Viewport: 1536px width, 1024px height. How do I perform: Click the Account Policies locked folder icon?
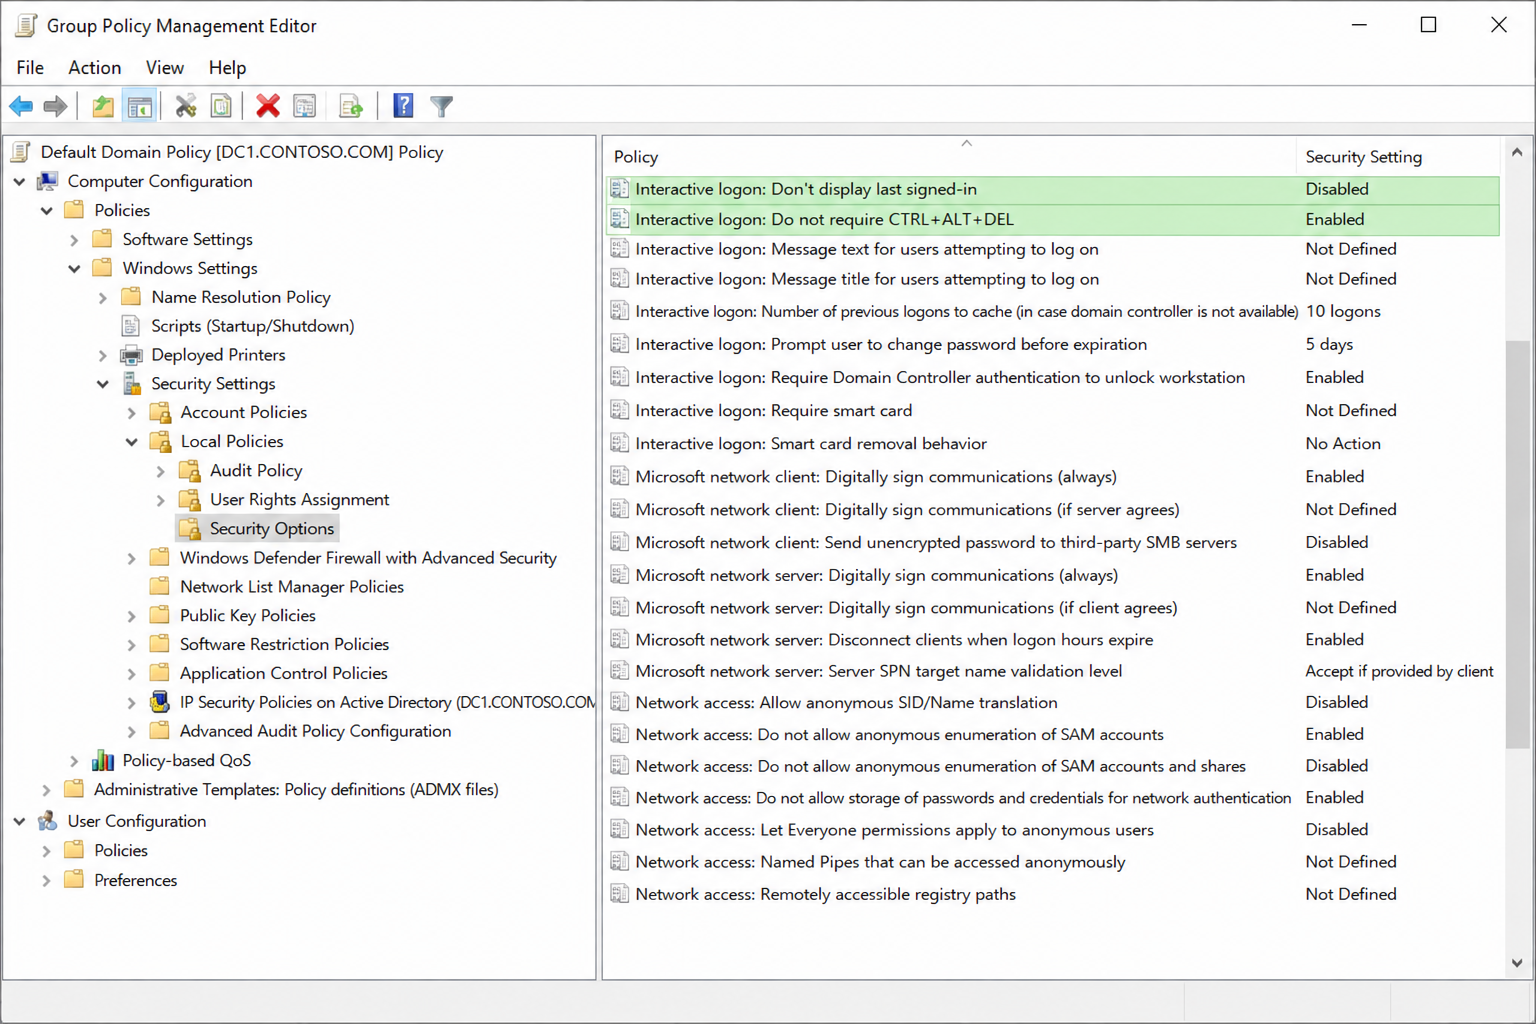pyautogui.click(x=160, y=412)
